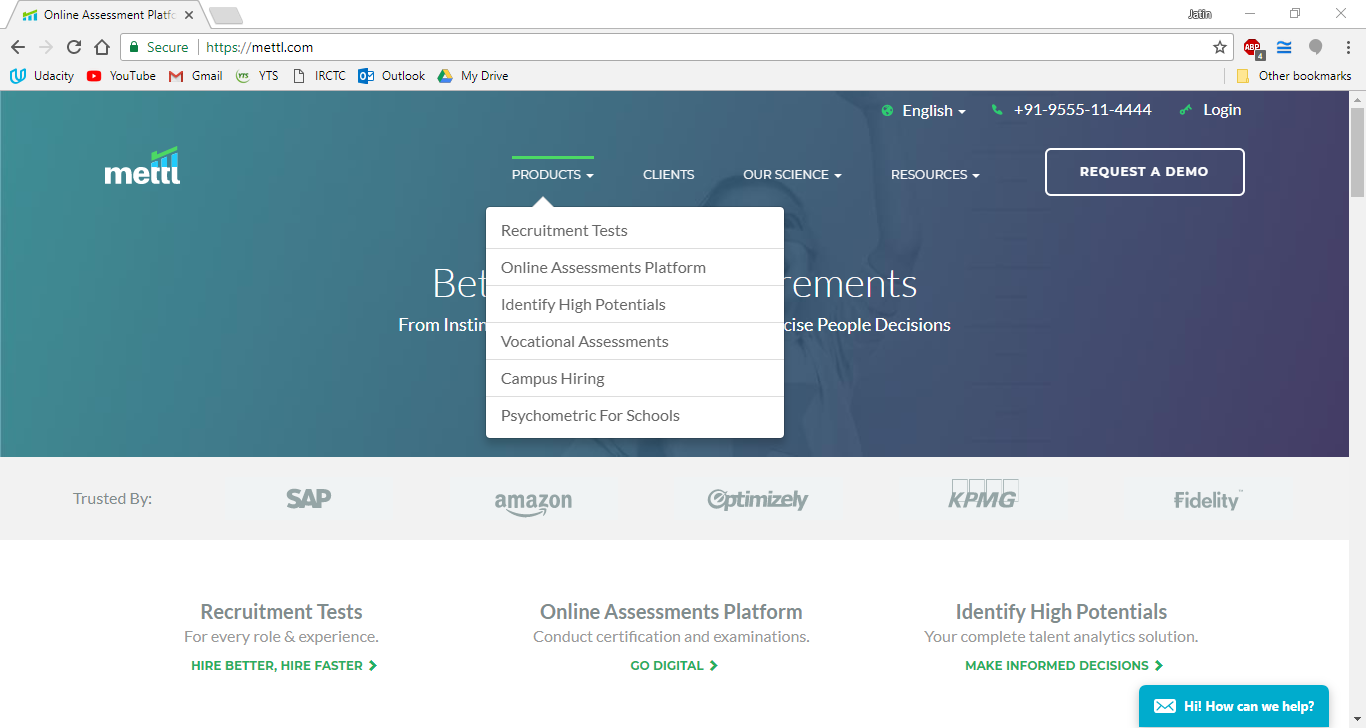Select Vocational Assessments menu entry

tap(635, 341)
